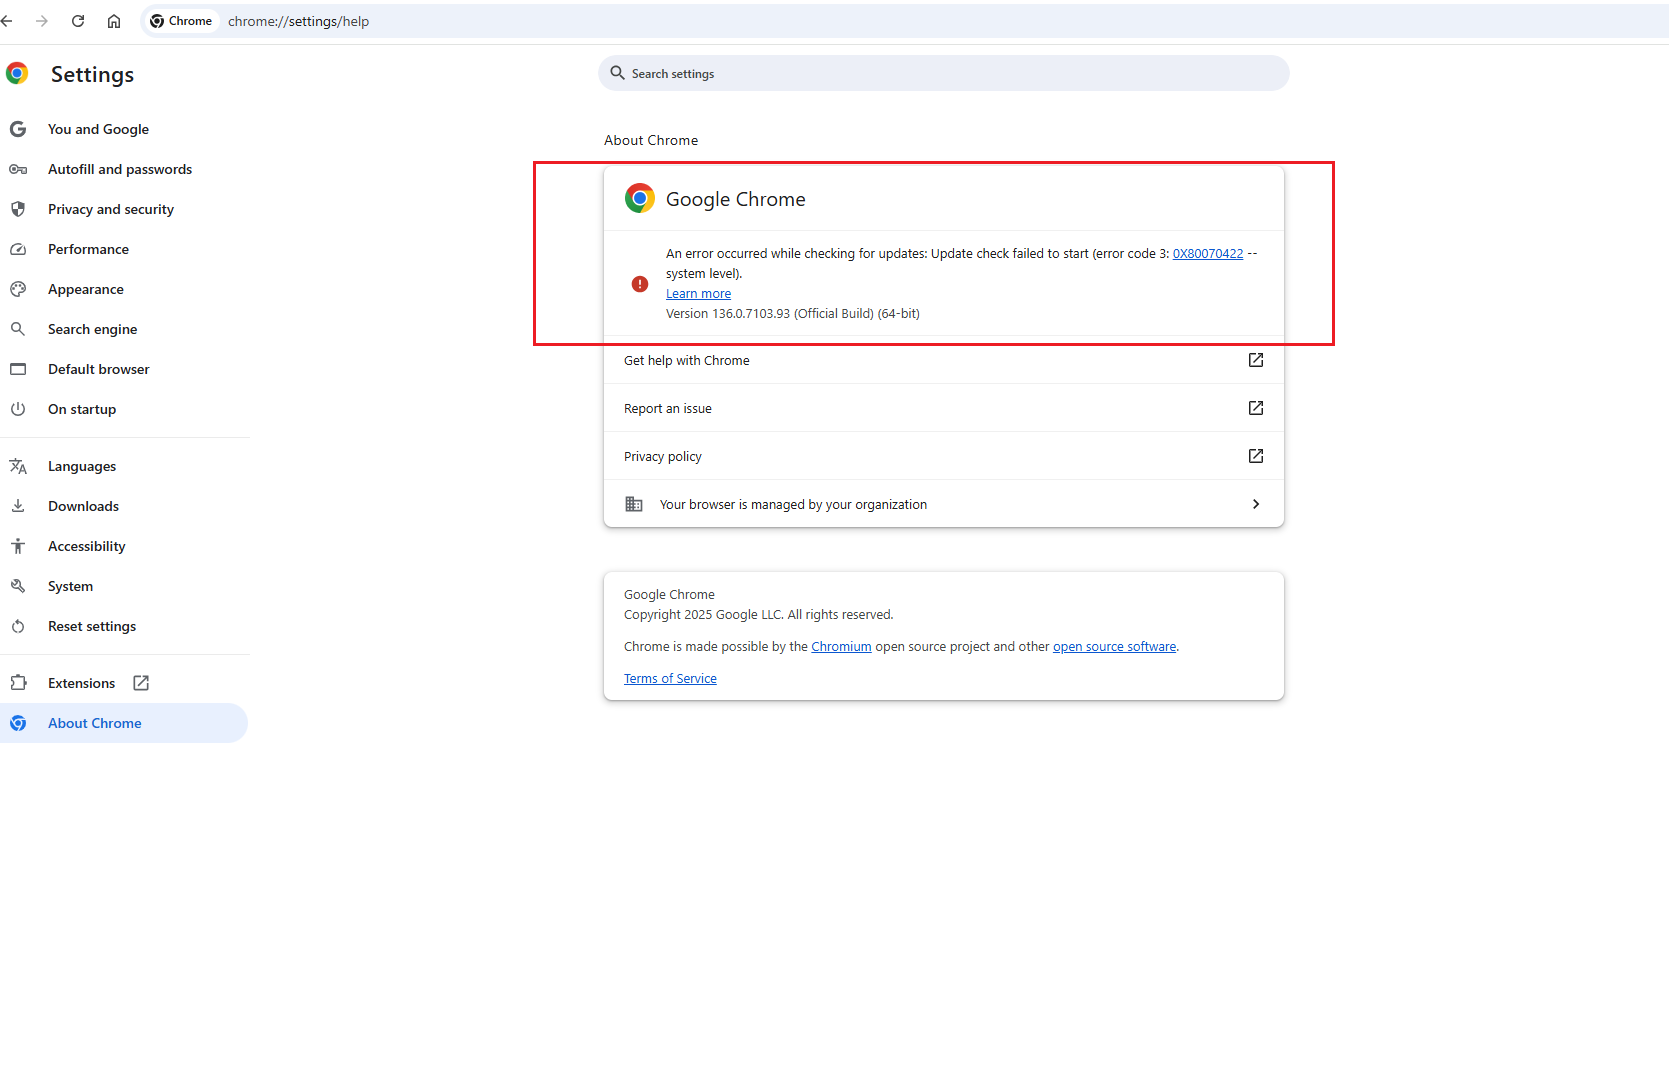Click the restore icon for Reset settings

[18, 626]
